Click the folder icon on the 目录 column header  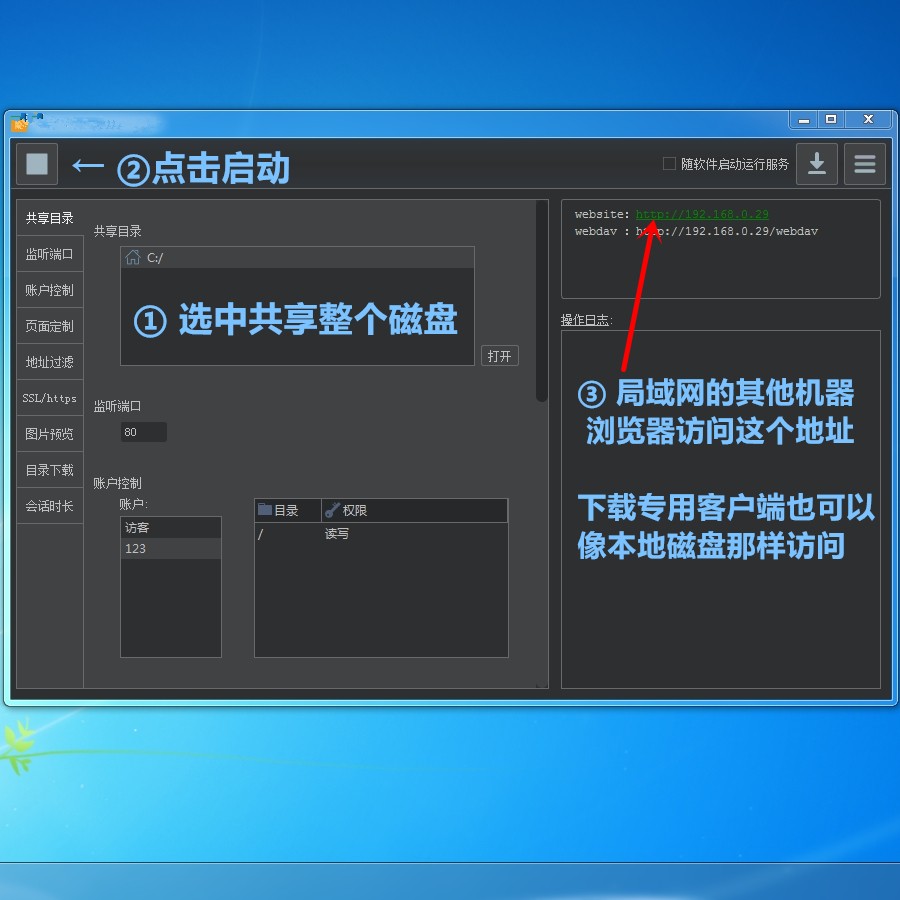coord(264,510)
